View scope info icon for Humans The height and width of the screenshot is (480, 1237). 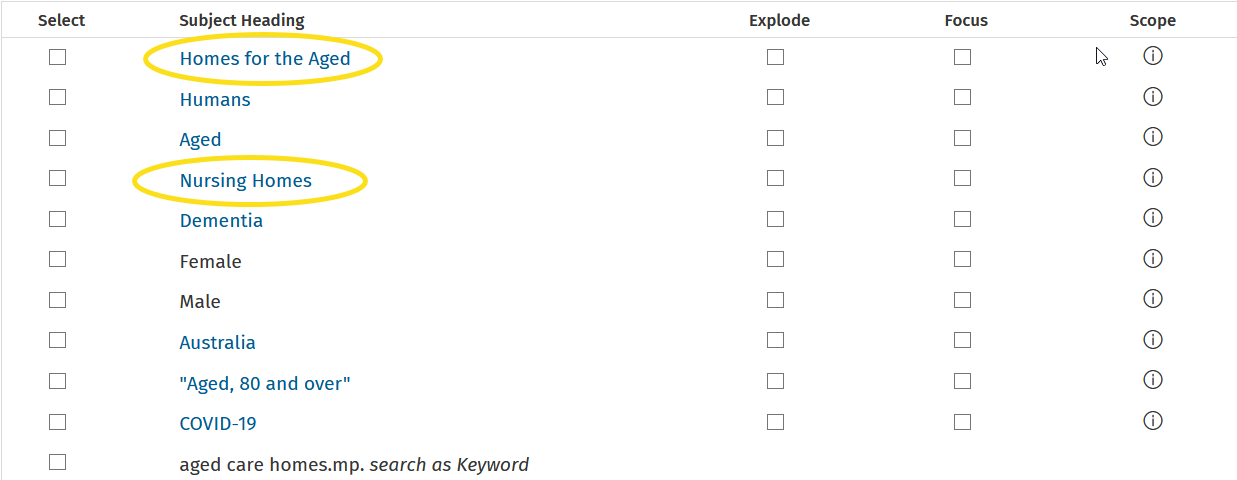point(1152,97)
